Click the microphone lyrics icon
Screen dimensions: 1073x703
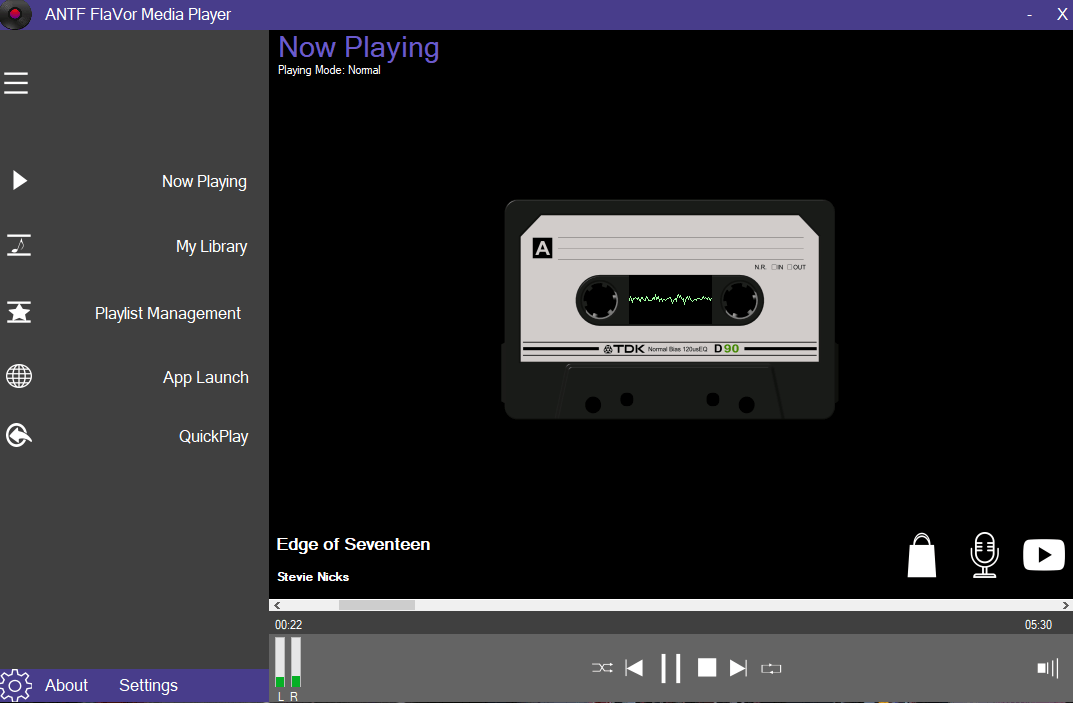click(x=984, y=555)
